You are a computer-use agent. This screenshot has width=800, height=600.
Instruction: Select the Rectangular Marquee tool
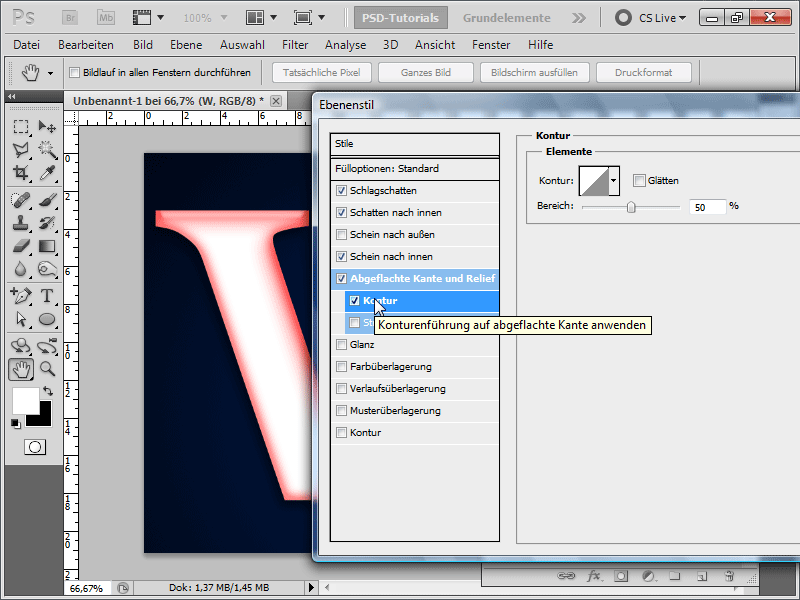coord(21,126)
